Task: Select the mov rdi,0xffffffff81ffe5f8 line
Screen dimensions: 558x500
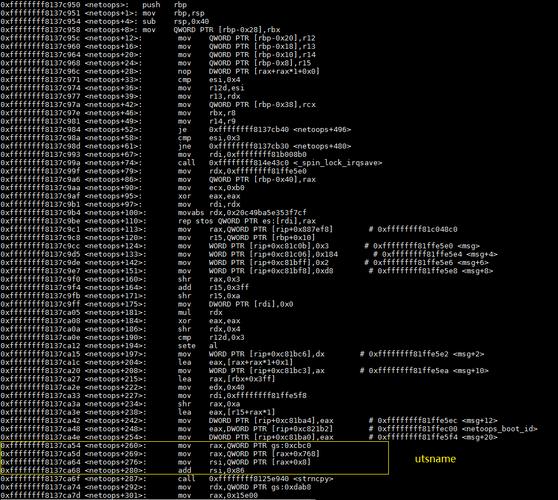Action: point(153,395)
